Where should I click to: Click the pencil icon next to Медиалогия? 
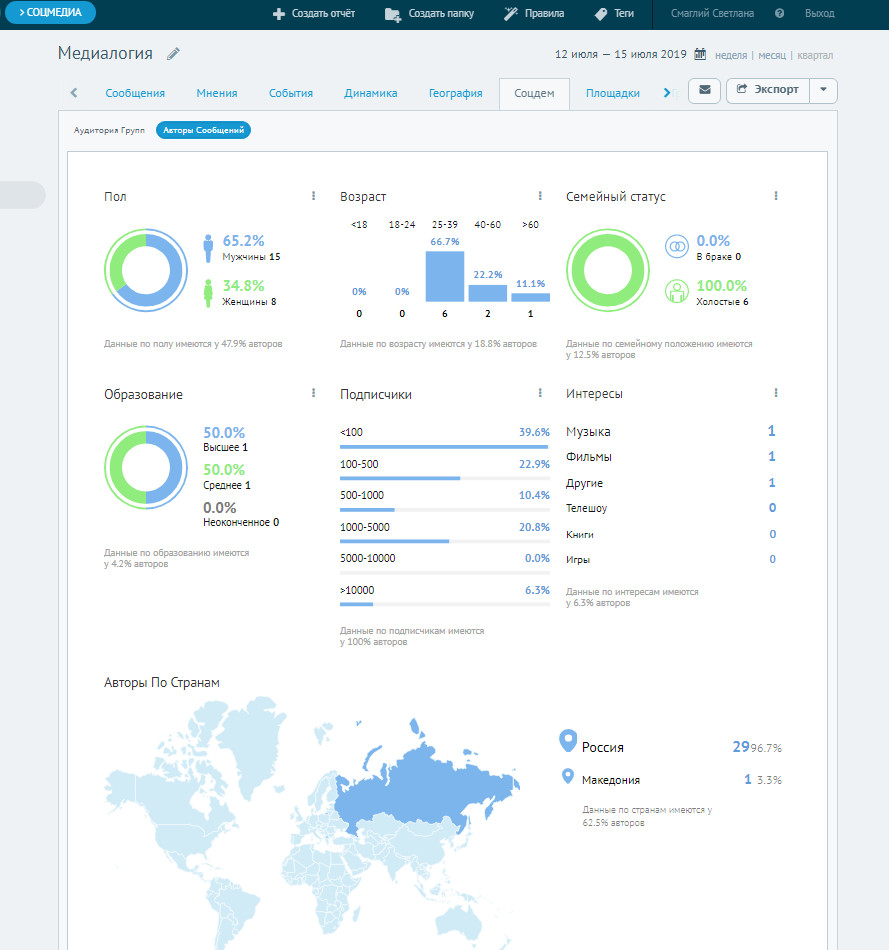pyautogui.click(x=174, y=54)
